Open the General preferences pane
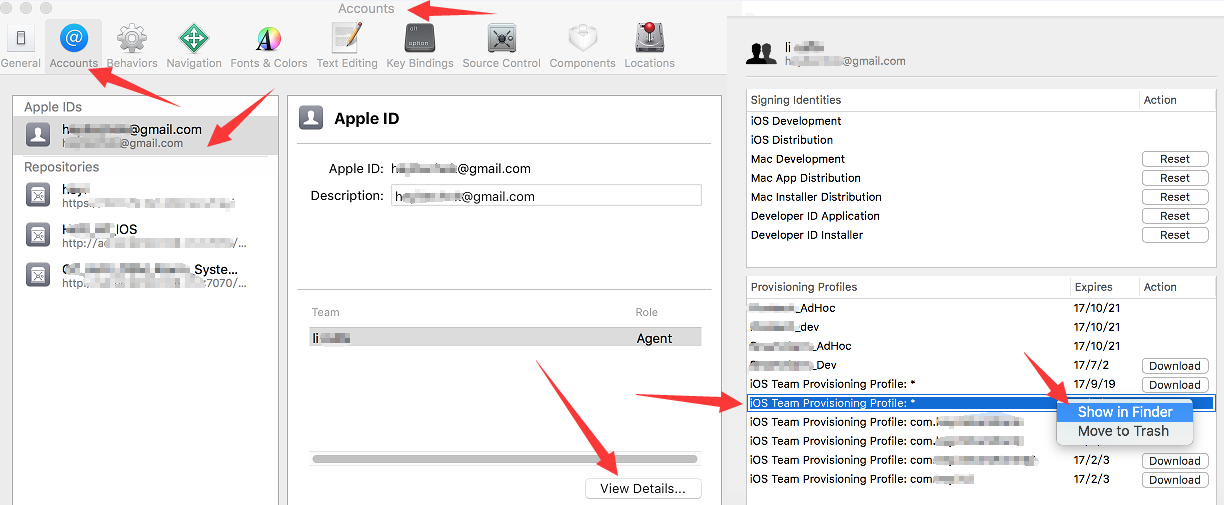1224x505 pixels. 21,46
